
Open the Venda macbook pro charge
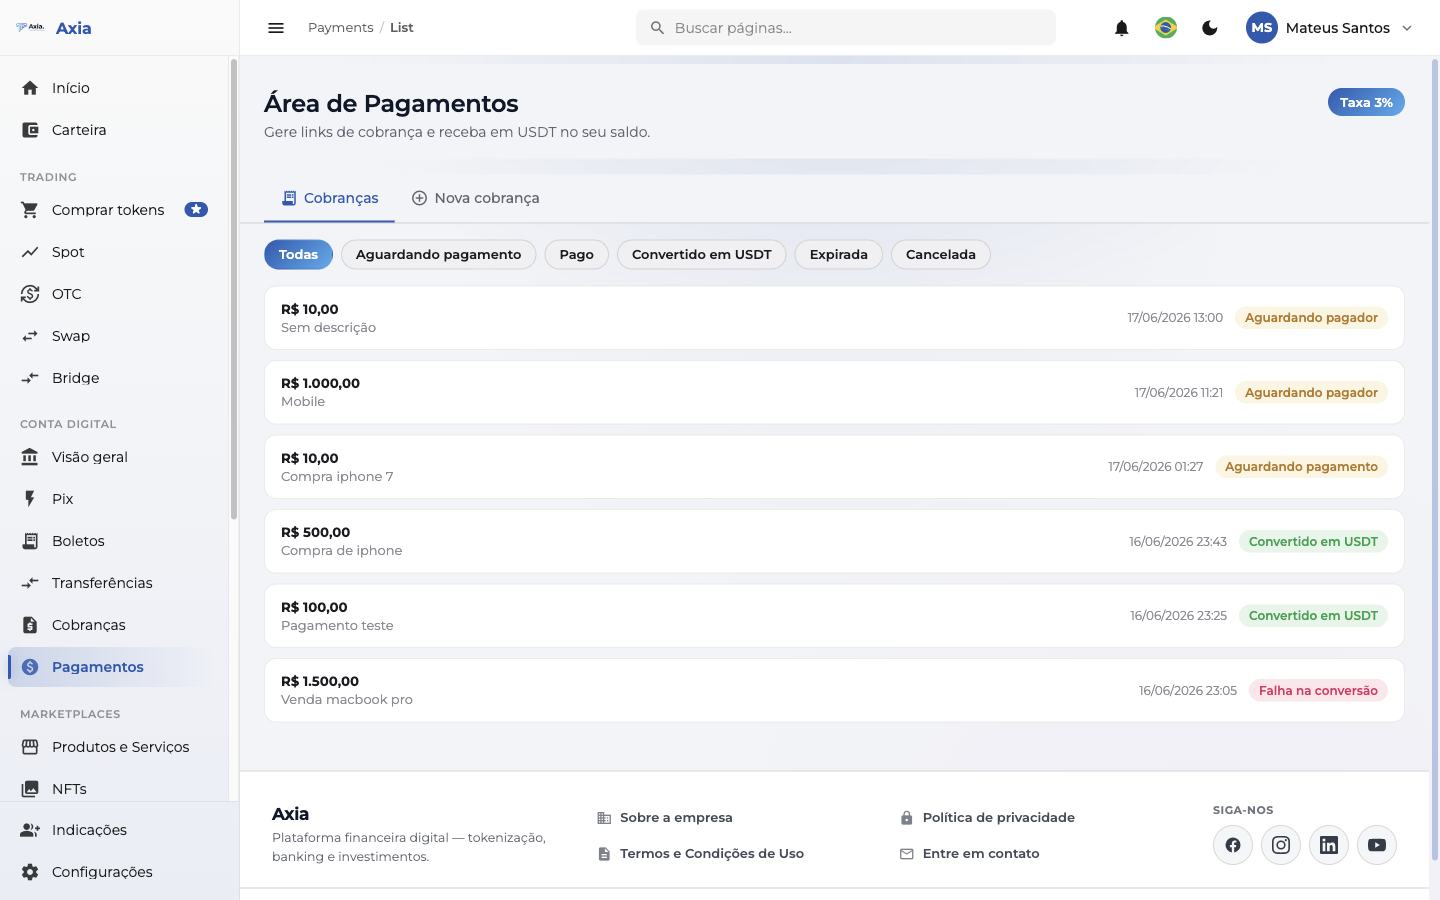click(x=834, y=690)
